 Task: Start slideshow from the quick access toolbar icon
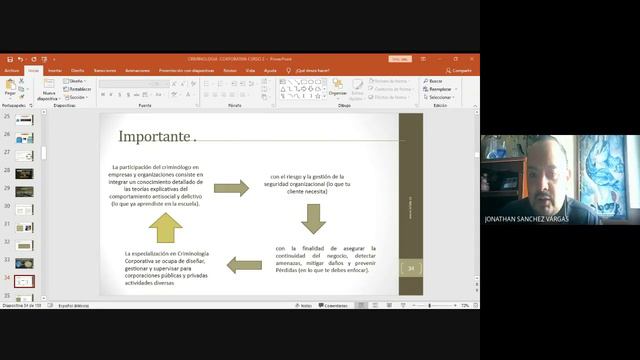point(44,59)
